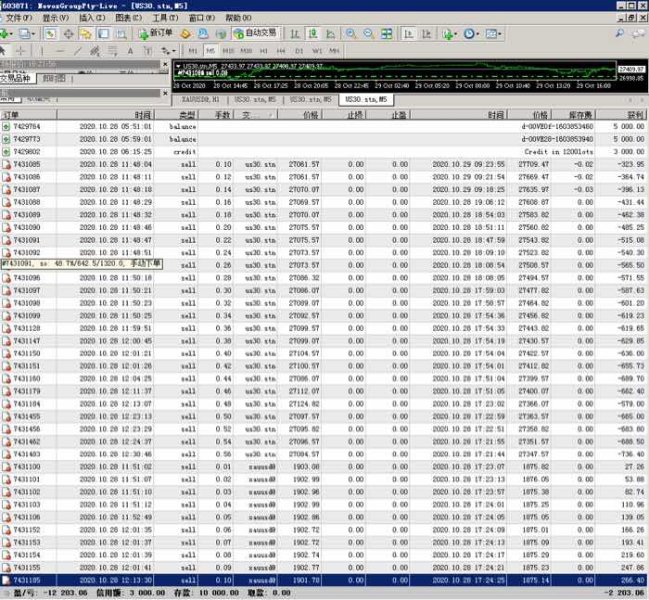Select the arrow cursor tool

[x=3, y=50]
